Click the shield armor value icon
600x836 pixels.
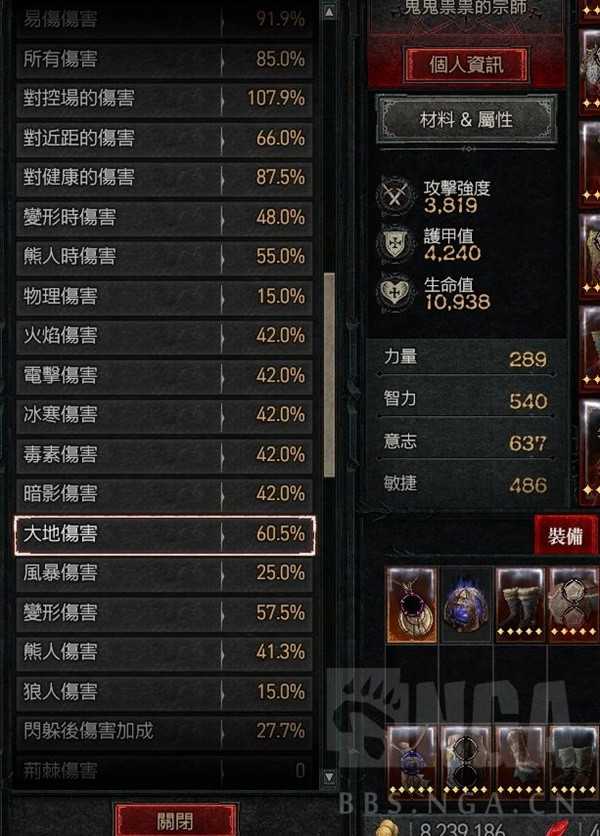coord(395,244)
